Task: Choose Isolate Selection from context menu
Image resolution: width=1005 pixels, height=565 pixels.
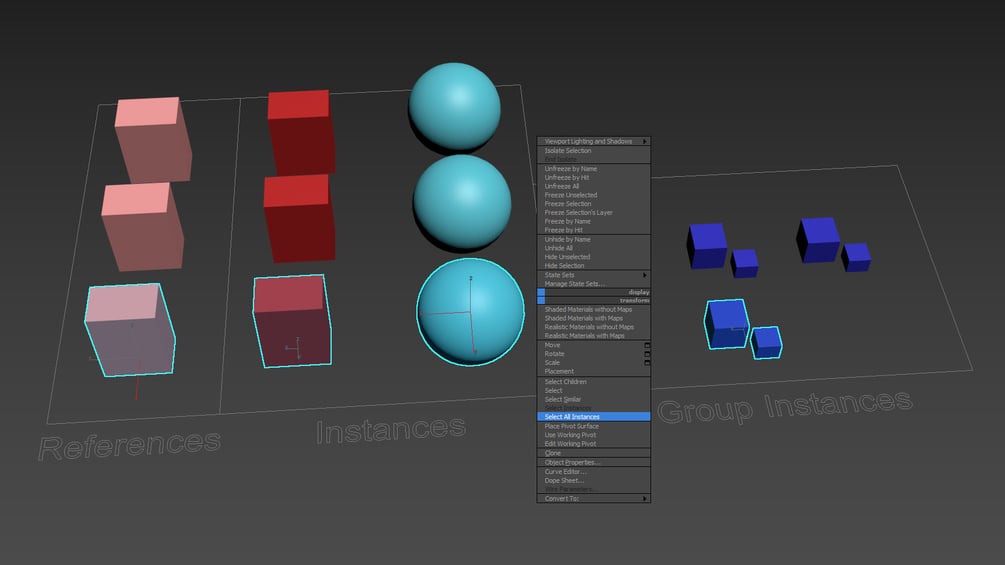Action: pyautogui.click(x=568, y=151)
